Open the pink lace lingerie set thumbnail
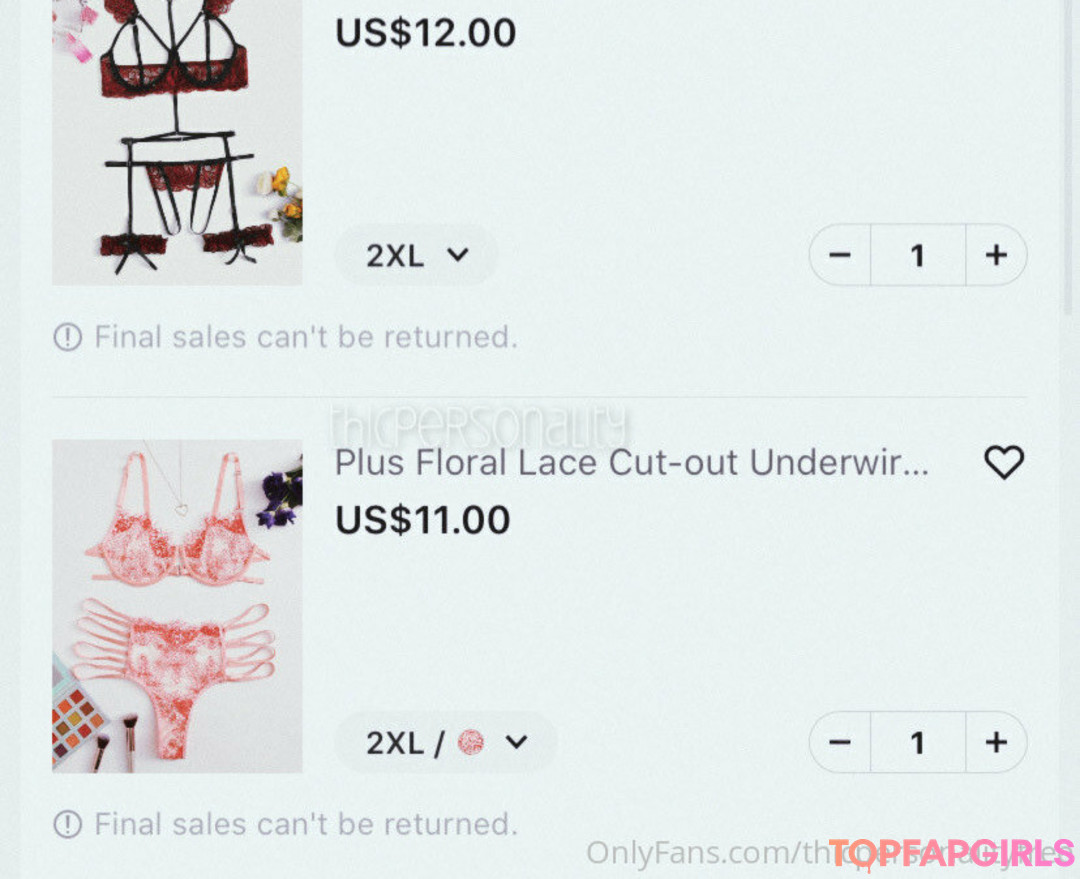The image size is (1080, 879). pyautogui.click(x=177, y=606)
